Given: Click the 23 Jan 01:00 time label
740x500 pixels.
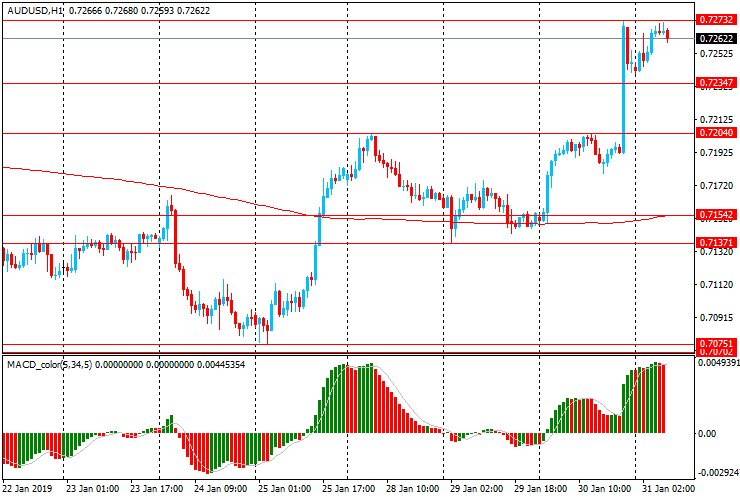Looking at the screenshot, I should click(x=92, y=489).
